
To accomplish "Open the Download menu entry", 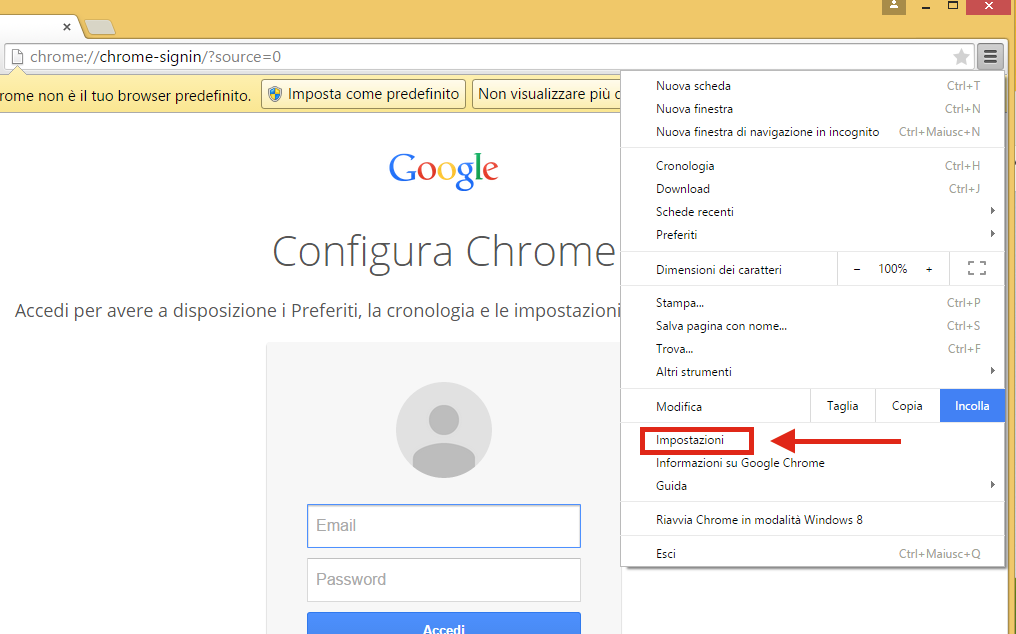I will 813,189.
